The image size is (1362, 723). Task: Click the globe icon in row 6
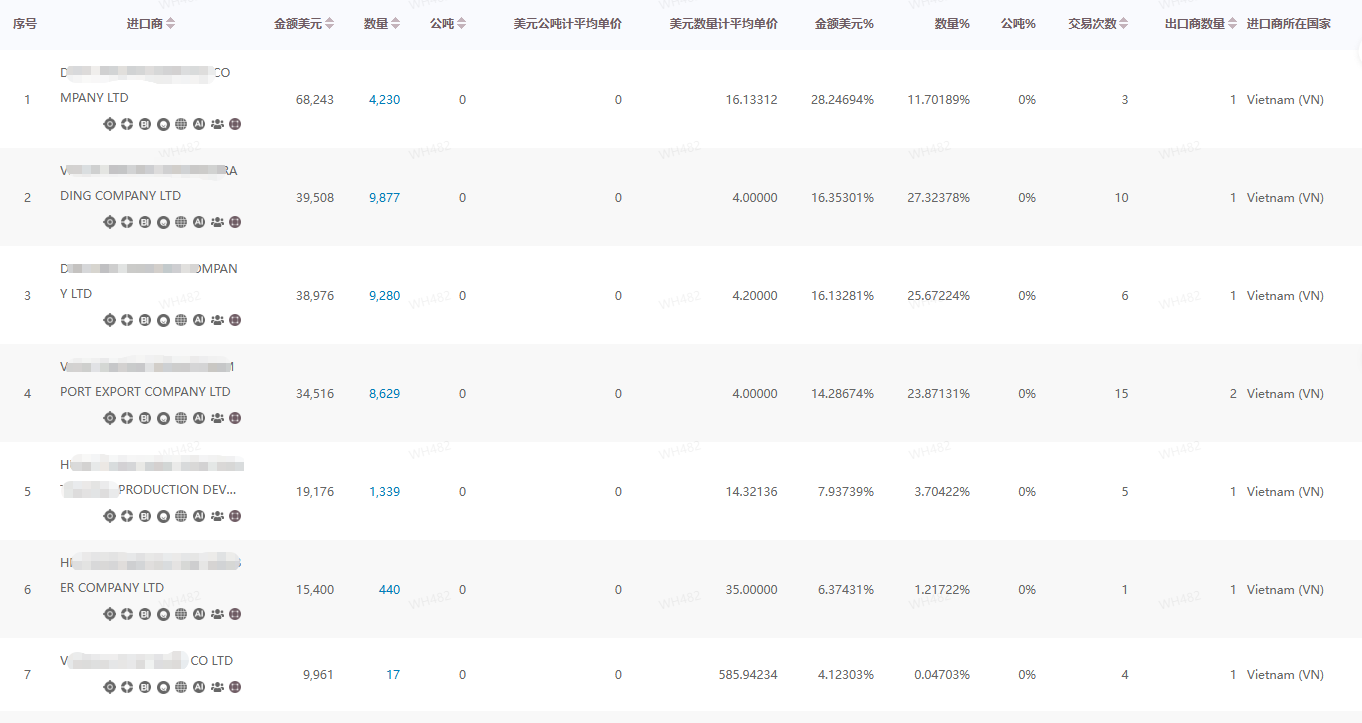pos(181,614)
